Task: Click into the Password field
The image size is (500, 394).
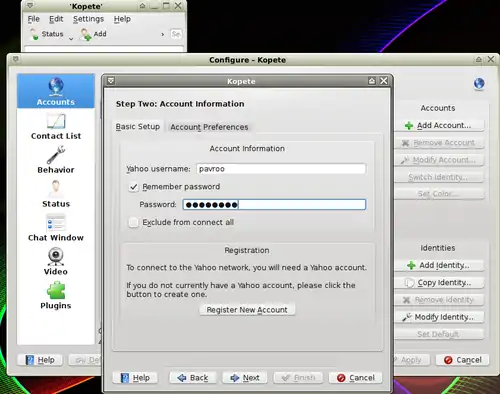Action: (274, 204)
